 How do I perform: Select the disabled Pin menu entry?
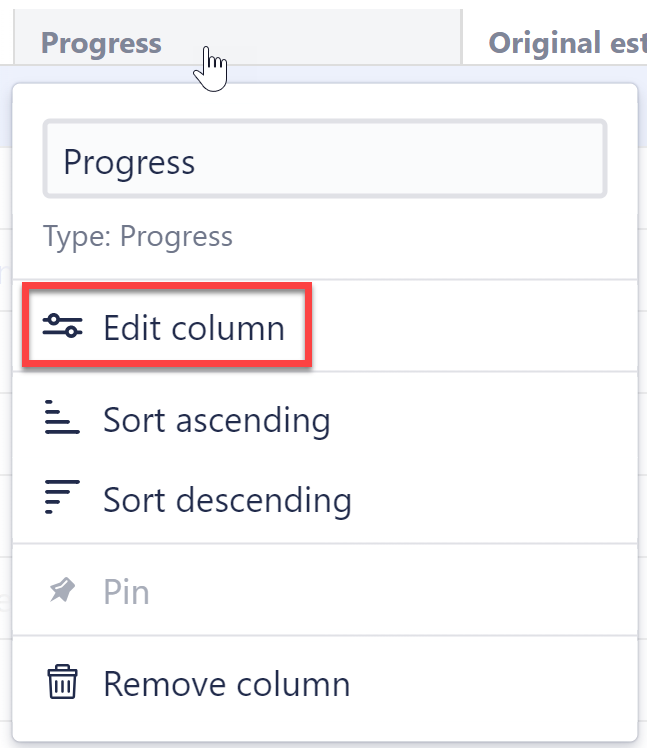point(126,591)
